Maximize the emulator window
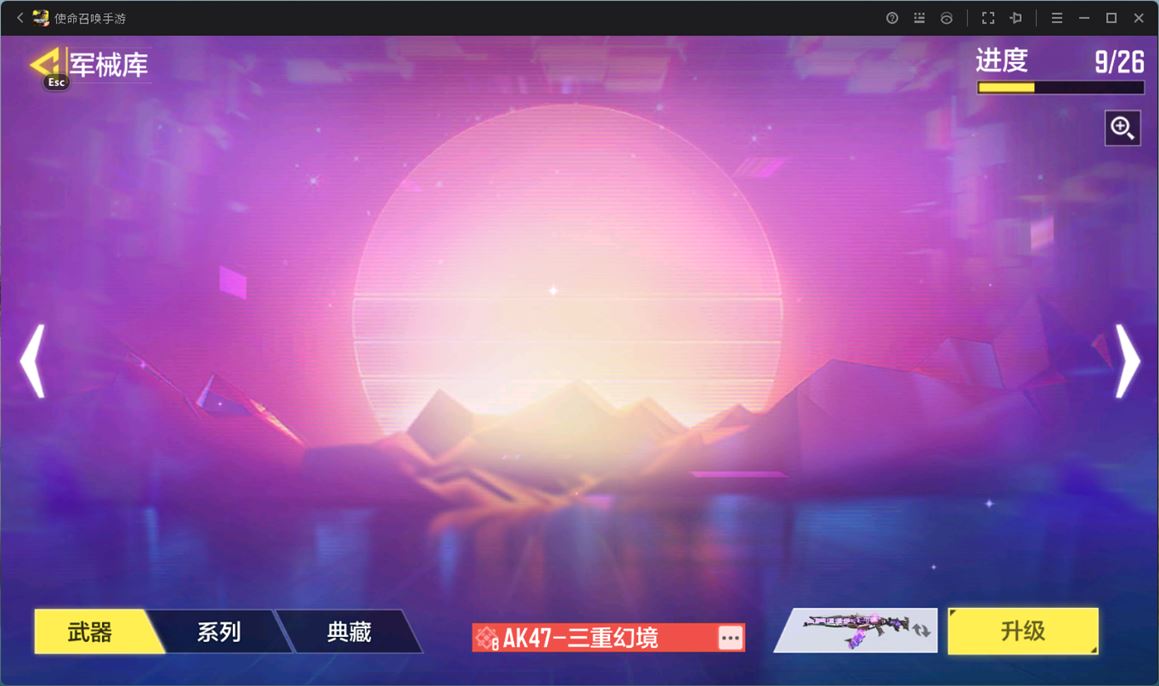Viewport: 1159px width, 686px height. pos(1111,18)
